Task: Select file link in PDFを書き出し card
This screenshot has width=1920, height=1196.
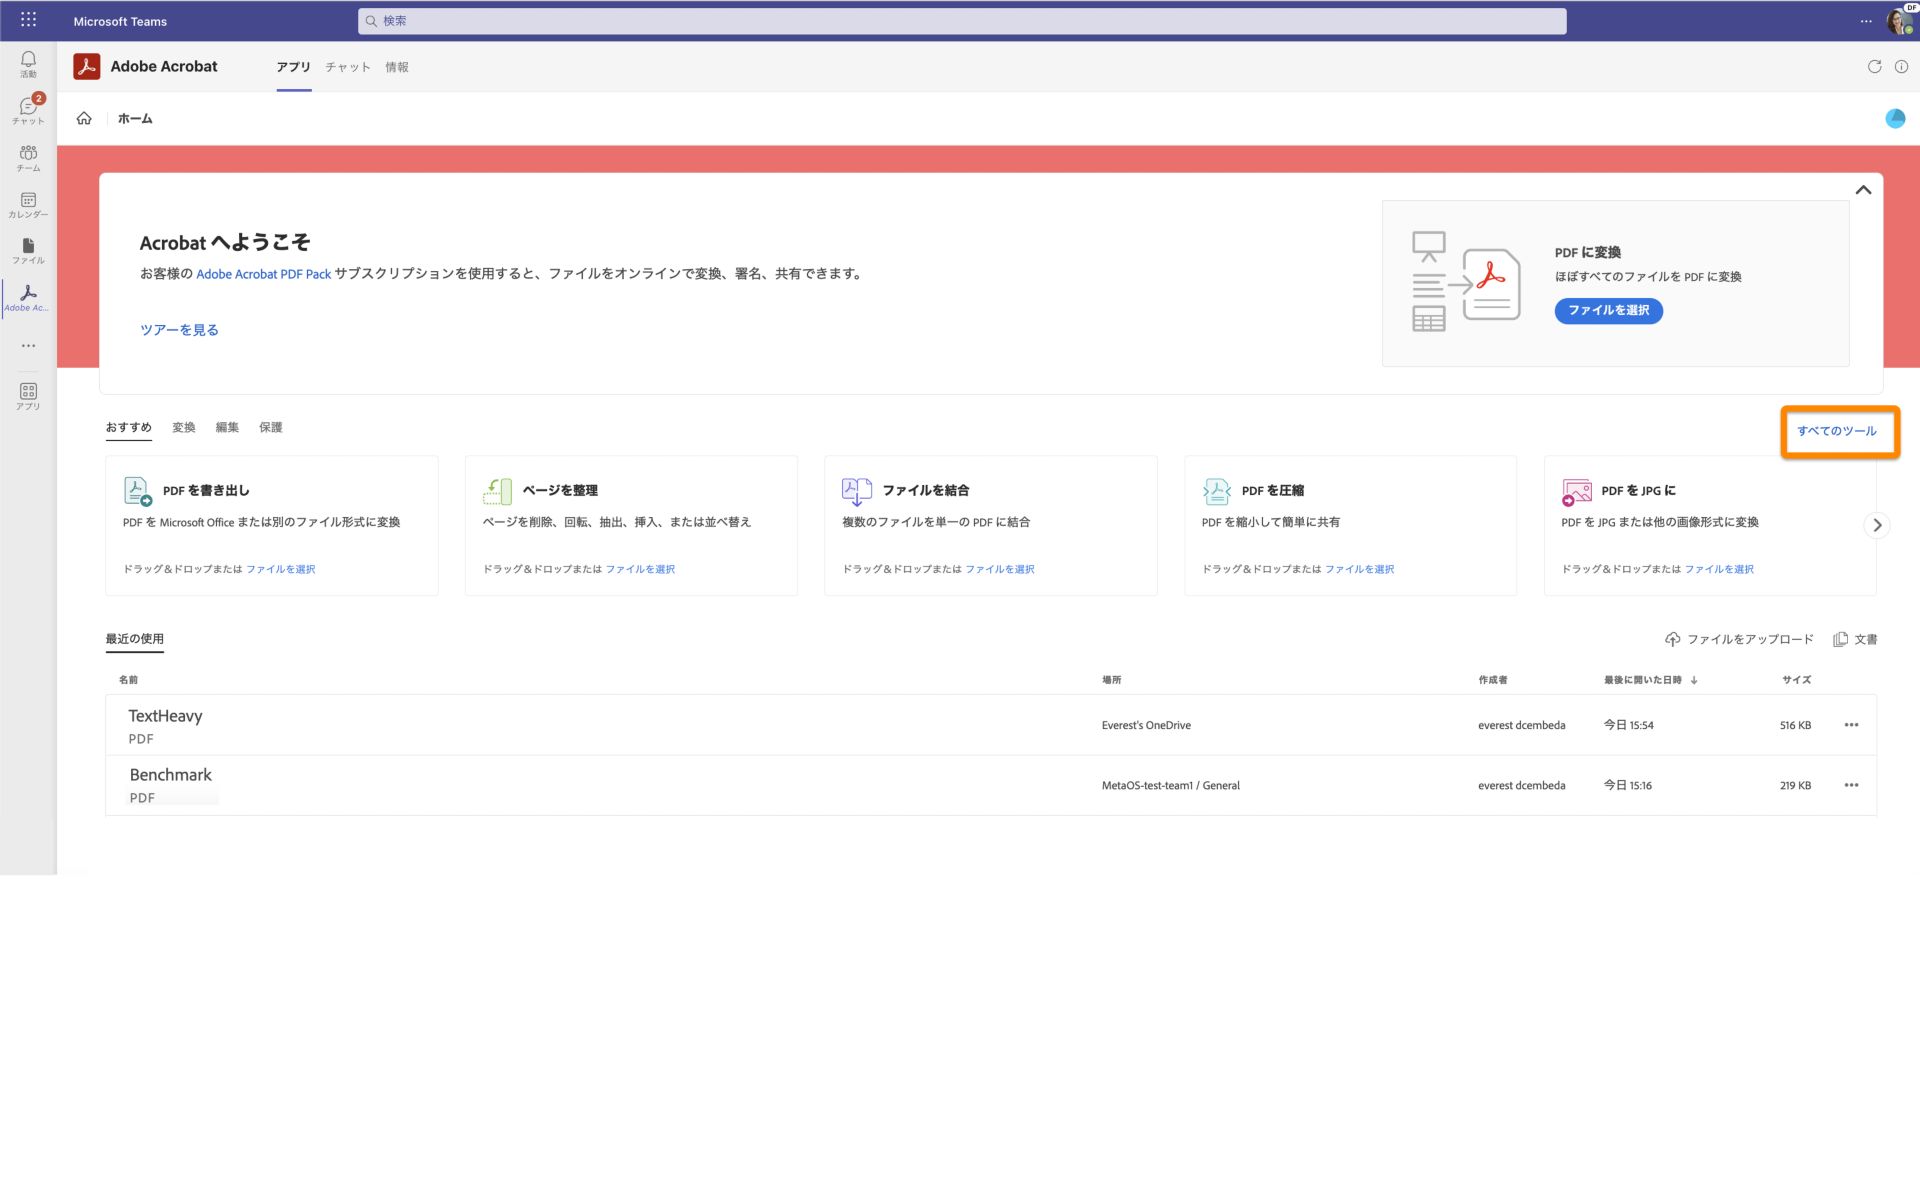Action: pyautogui.click(x=281, y=569)
